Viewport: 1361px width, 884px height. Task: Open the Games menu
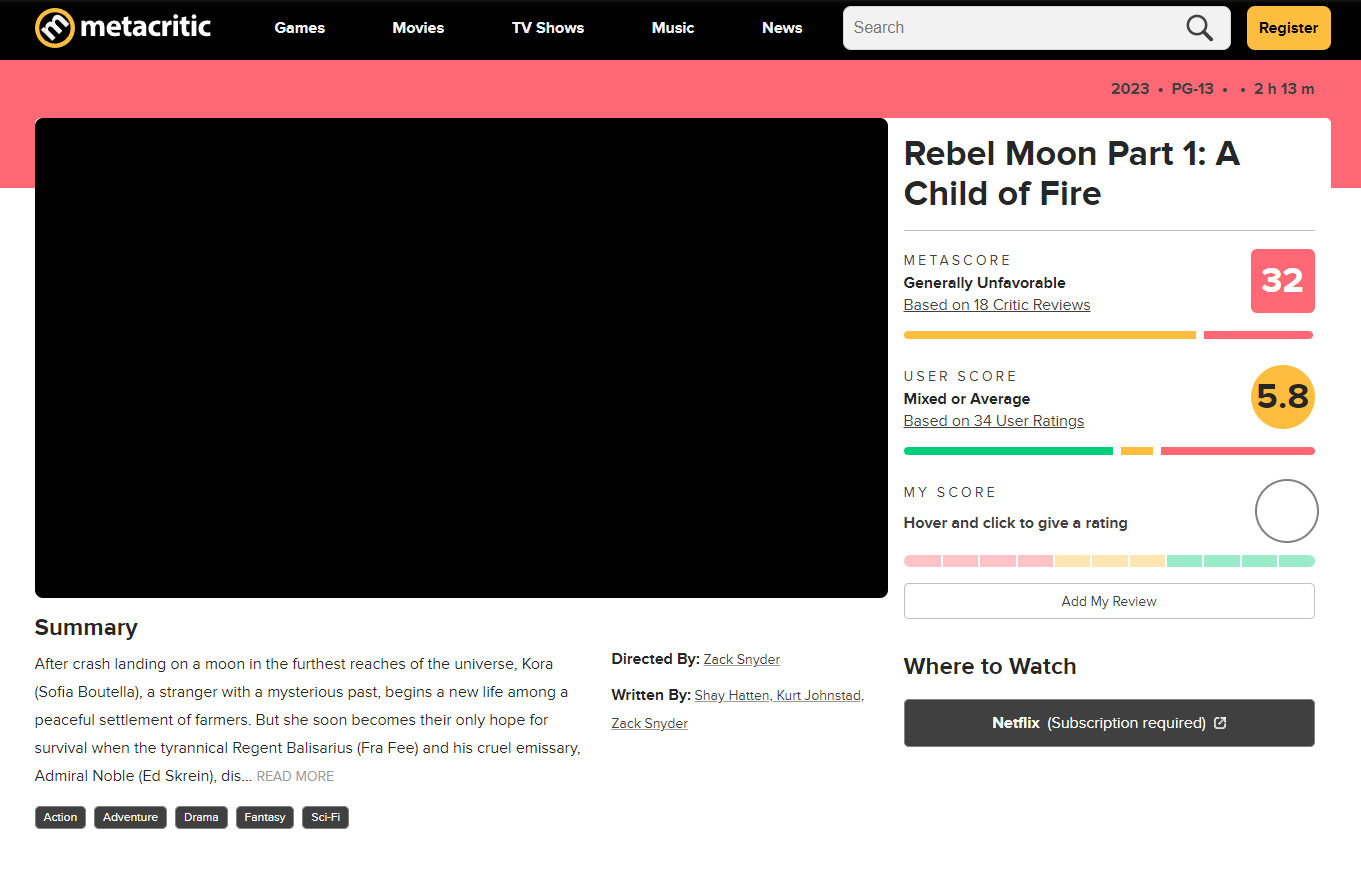click(299, 28)
